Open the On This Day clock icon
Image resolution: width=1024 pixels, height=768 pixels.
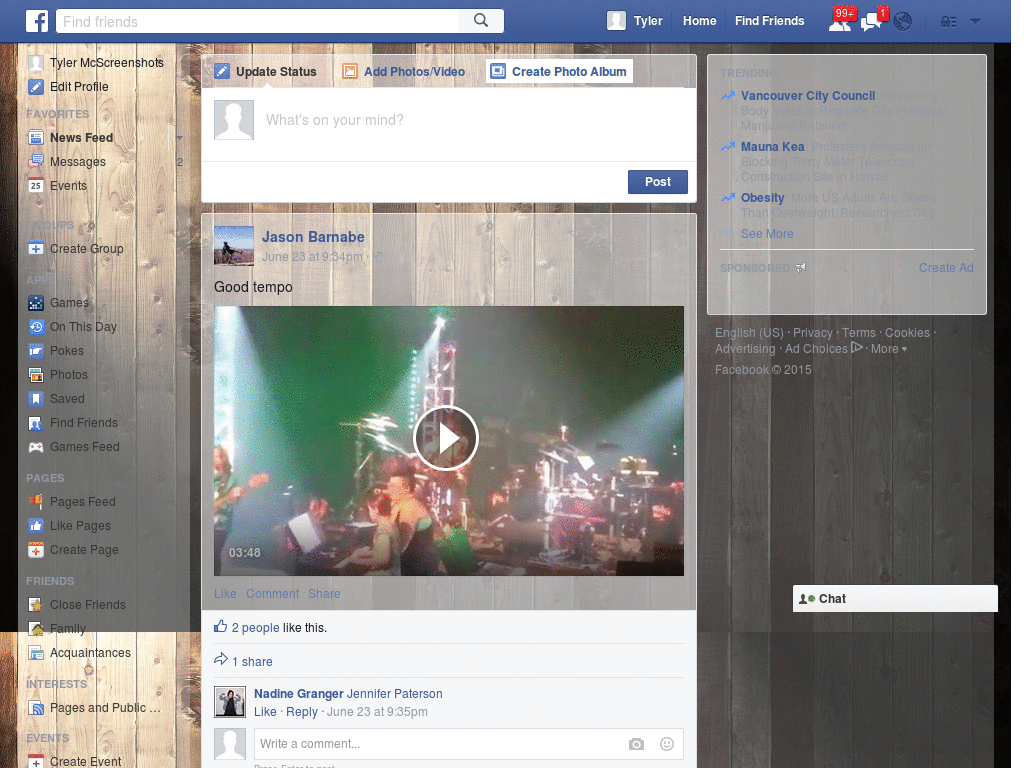[x=36, y=327]
